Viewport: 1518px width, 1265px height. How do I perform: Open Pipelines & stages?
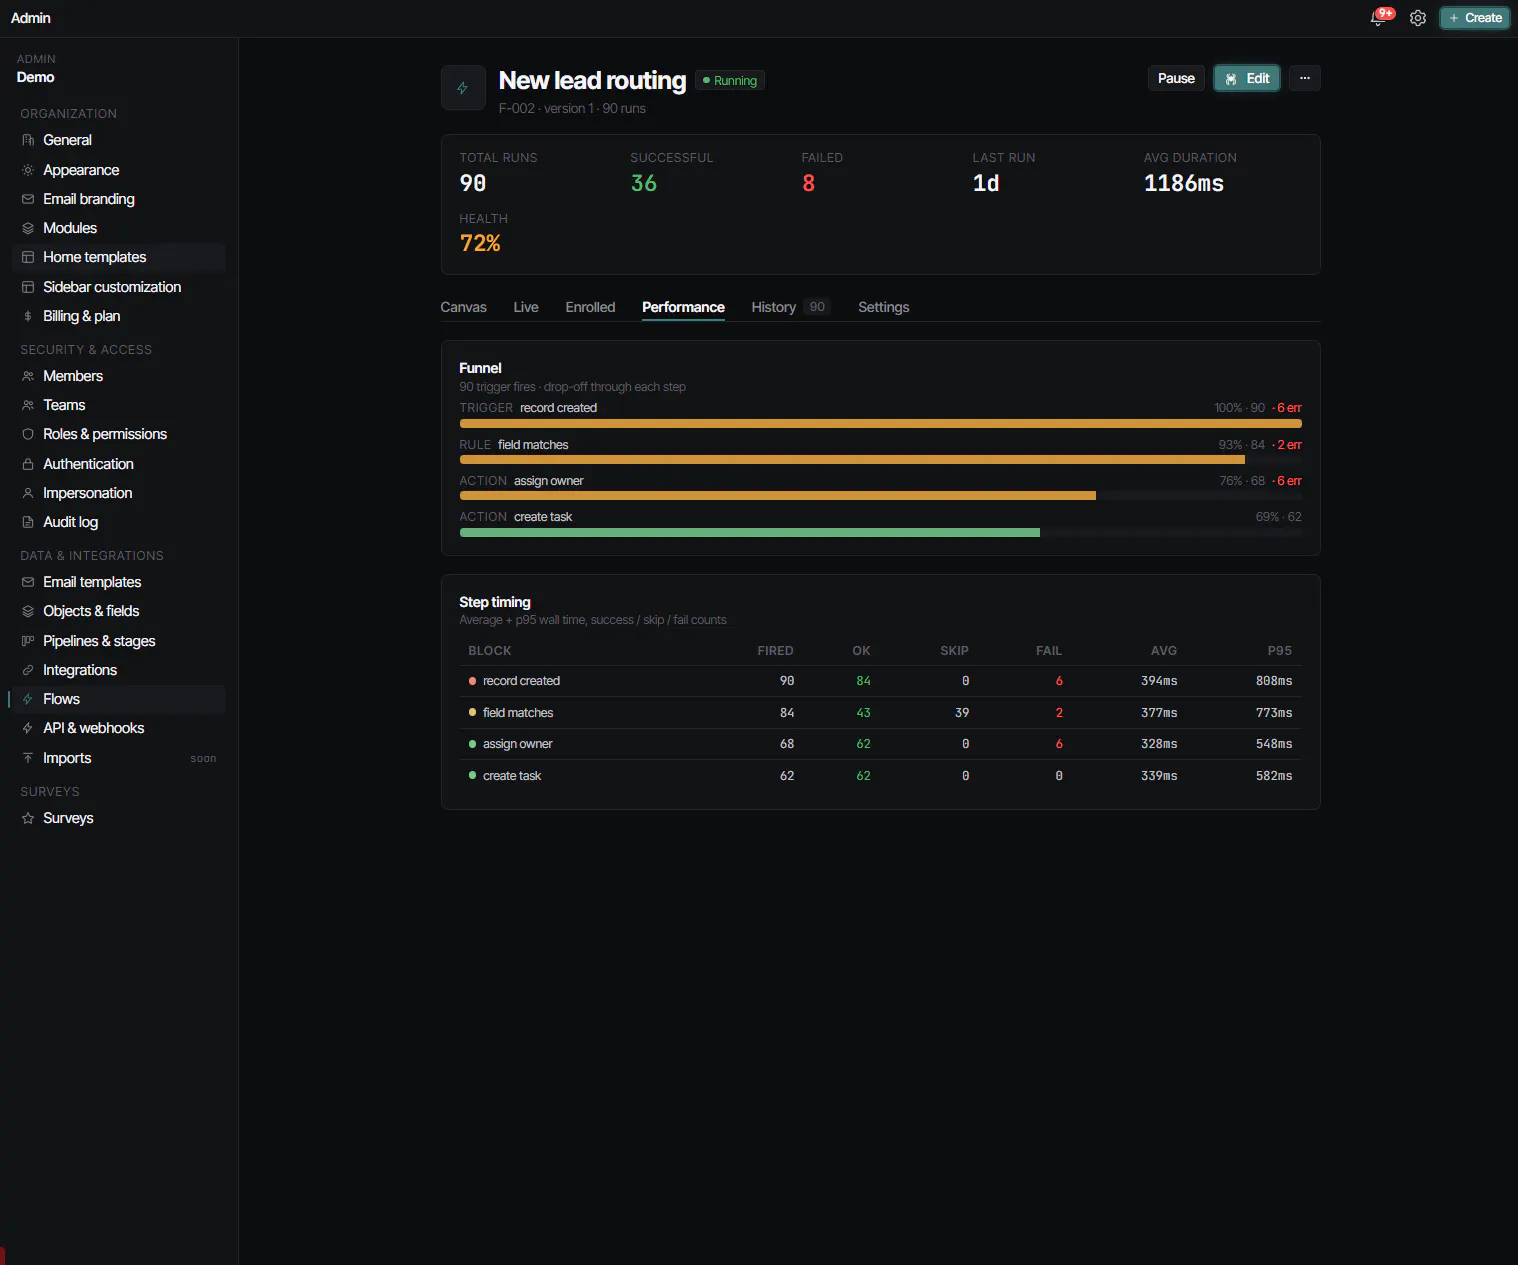(x=119, y=641)
